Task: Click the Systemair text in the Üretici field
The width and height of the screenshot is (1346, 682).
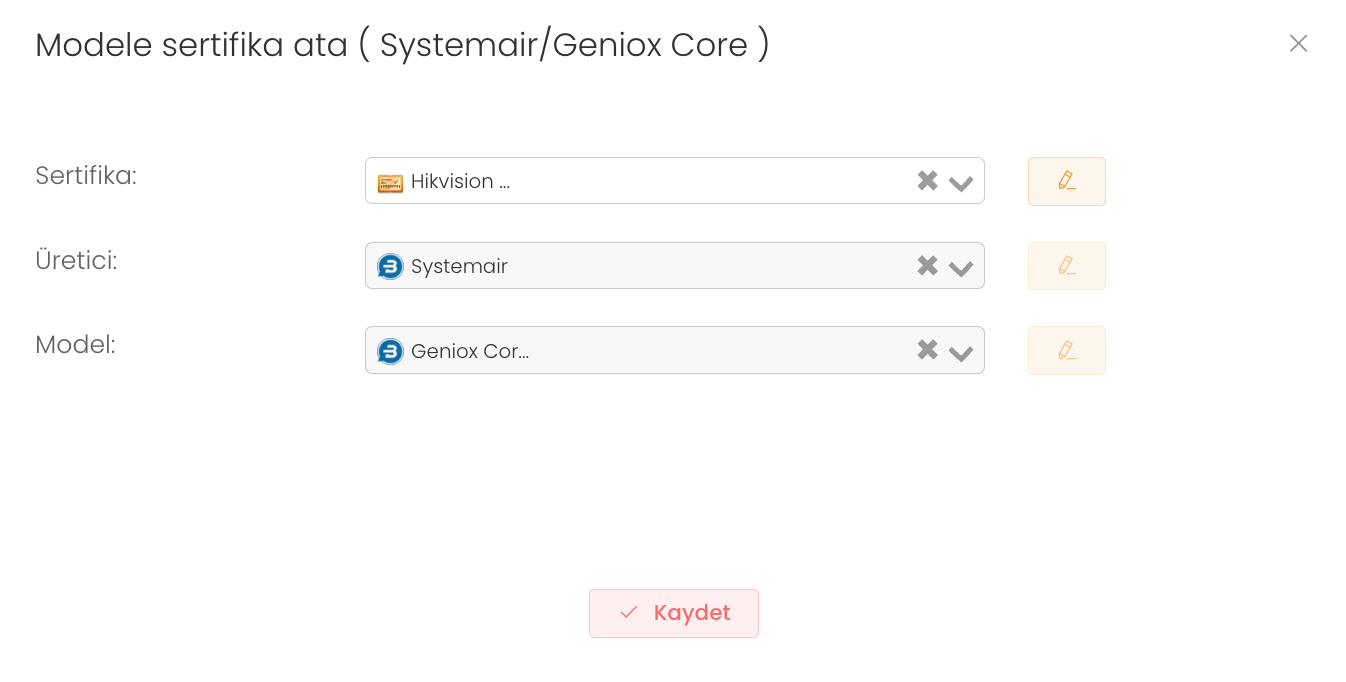Action: click(459, 267)
